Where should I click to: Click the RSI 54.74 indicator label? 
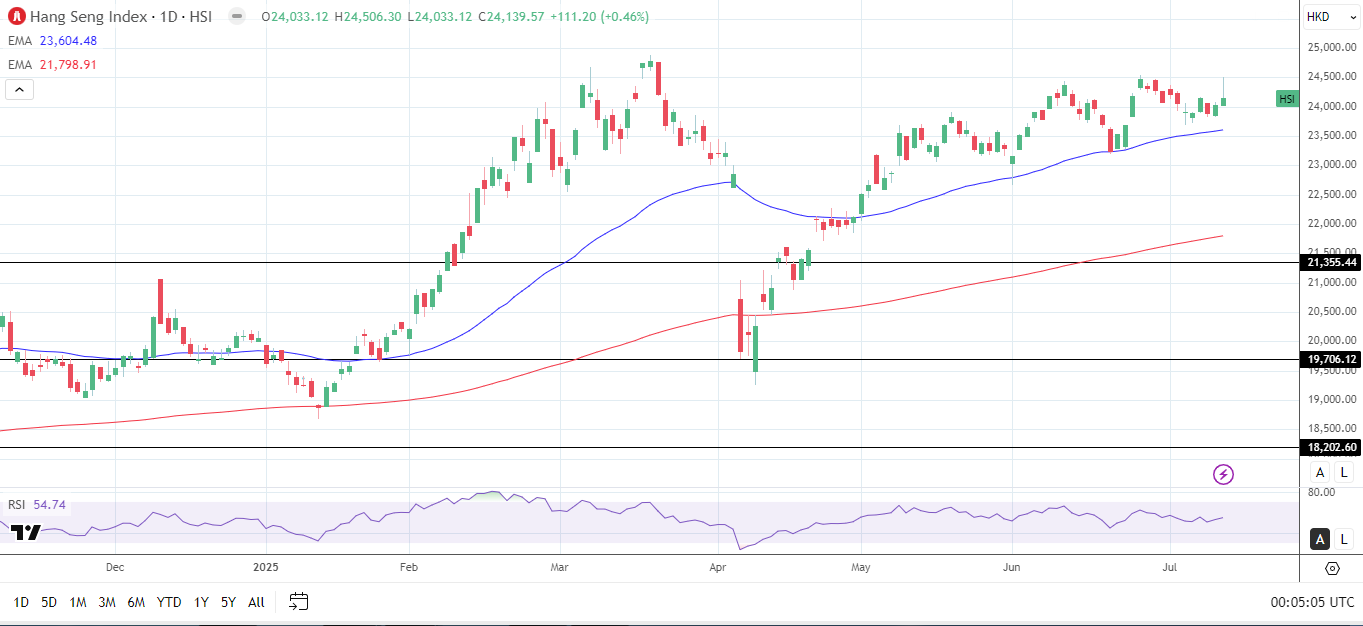pyautogui.click(x=32, y=504)
